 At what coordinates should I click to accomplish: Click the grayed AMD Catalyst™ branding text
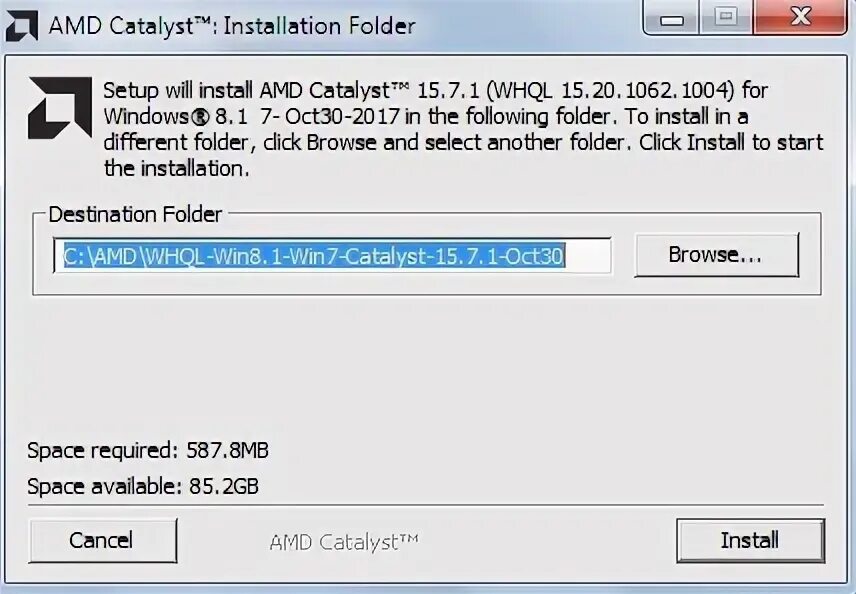click(x=344, y=542)
